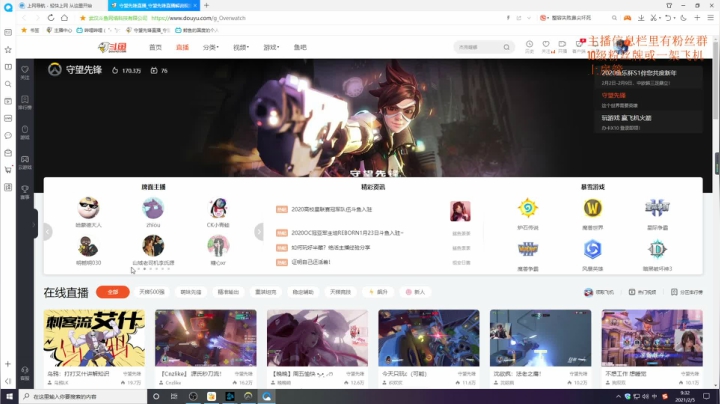This screenshot has width=720, height=404.
Task: Expand the 分类 dropdown menu
Action: click(x=211, y=47)
